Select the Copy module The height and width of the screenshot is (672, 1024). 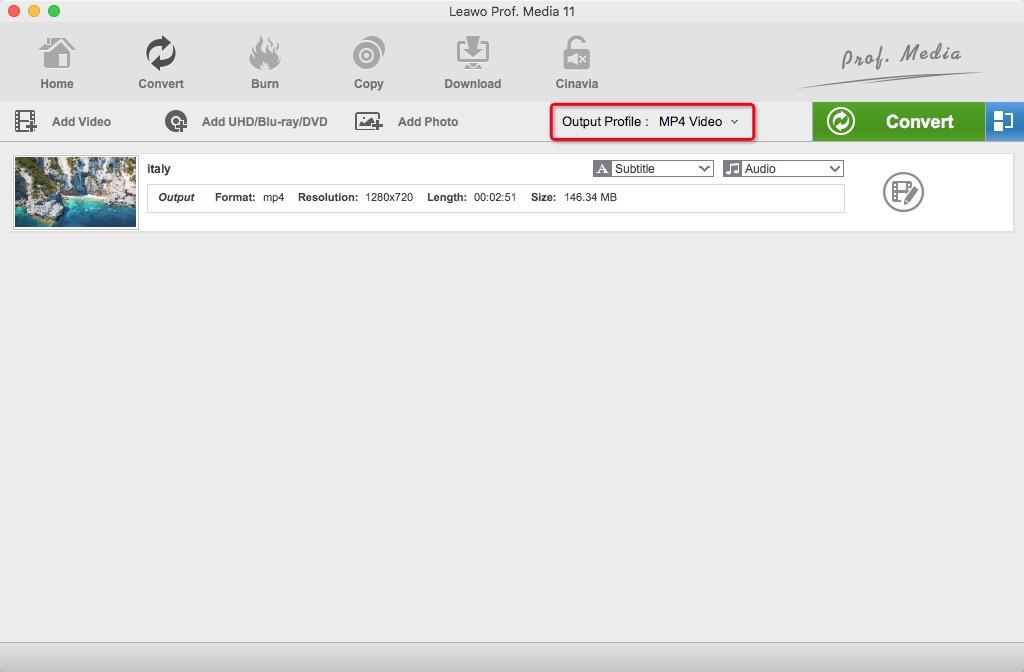pos(368,60)
